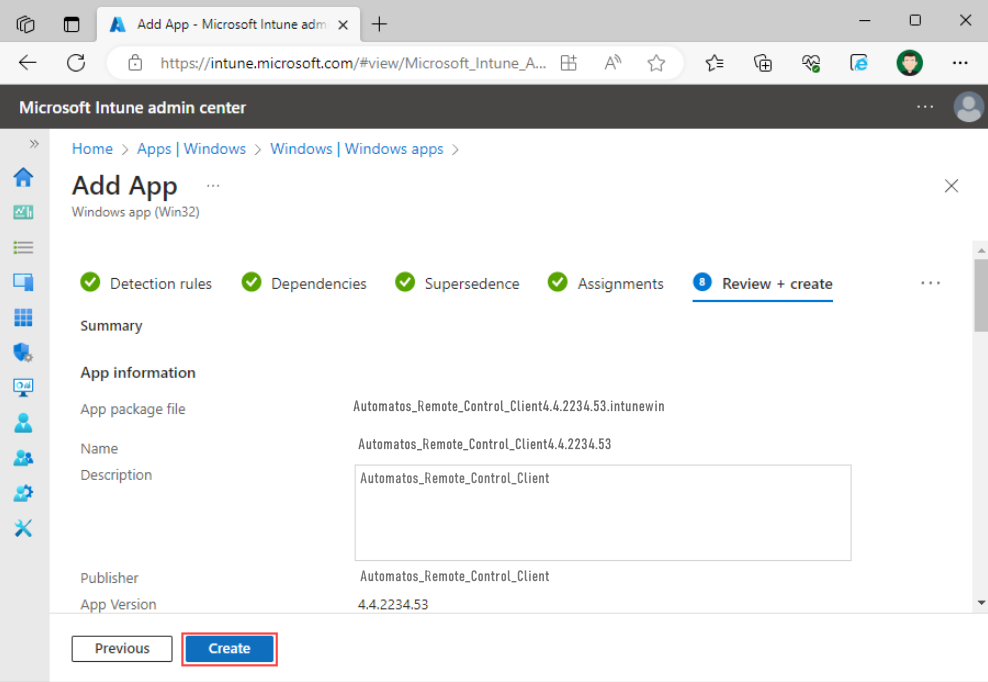Screen dimensions: 988x682
Task: Go to the Home breadcrumb
Action: click(92, 149)
